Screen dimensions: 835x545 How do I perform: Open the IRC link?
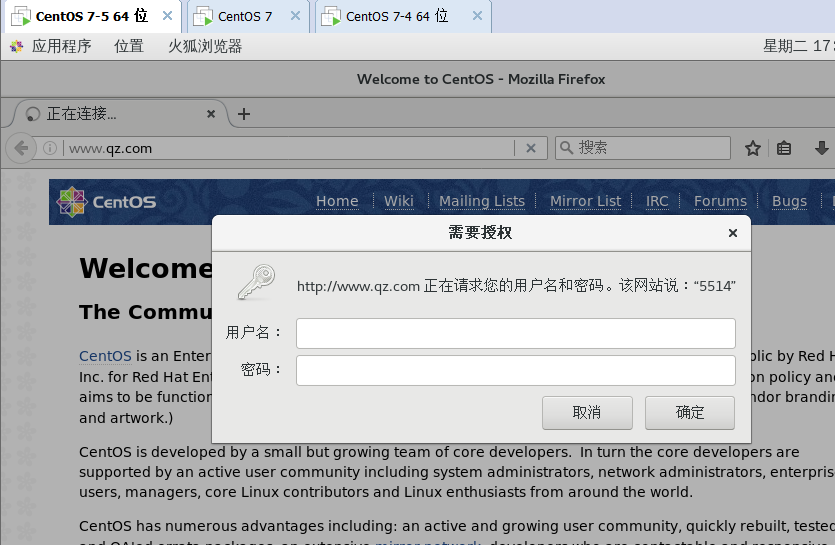coord(657,201)
